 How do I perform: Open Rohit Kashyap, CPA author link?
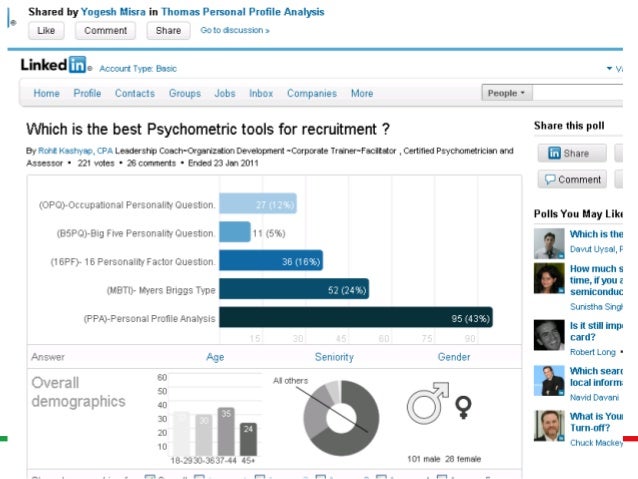click(x=75, y=151)
